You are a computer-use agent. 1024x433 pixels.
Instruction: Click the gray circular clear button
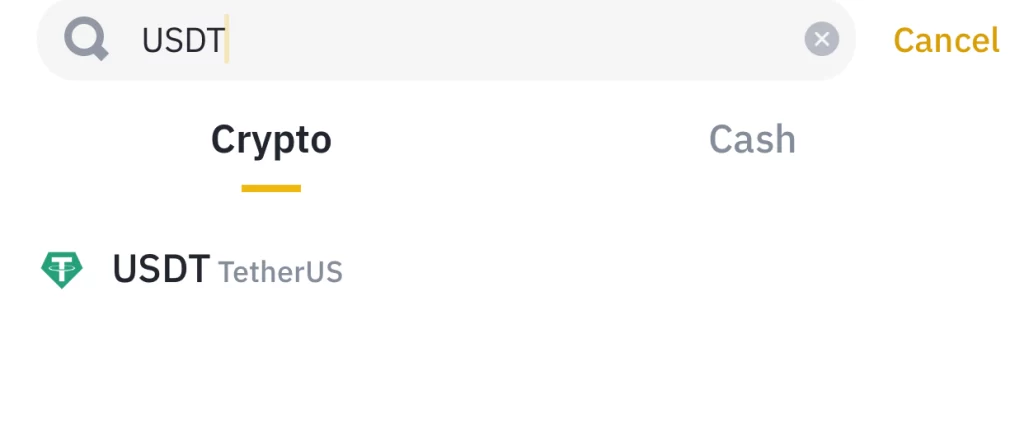coord(822,39)
